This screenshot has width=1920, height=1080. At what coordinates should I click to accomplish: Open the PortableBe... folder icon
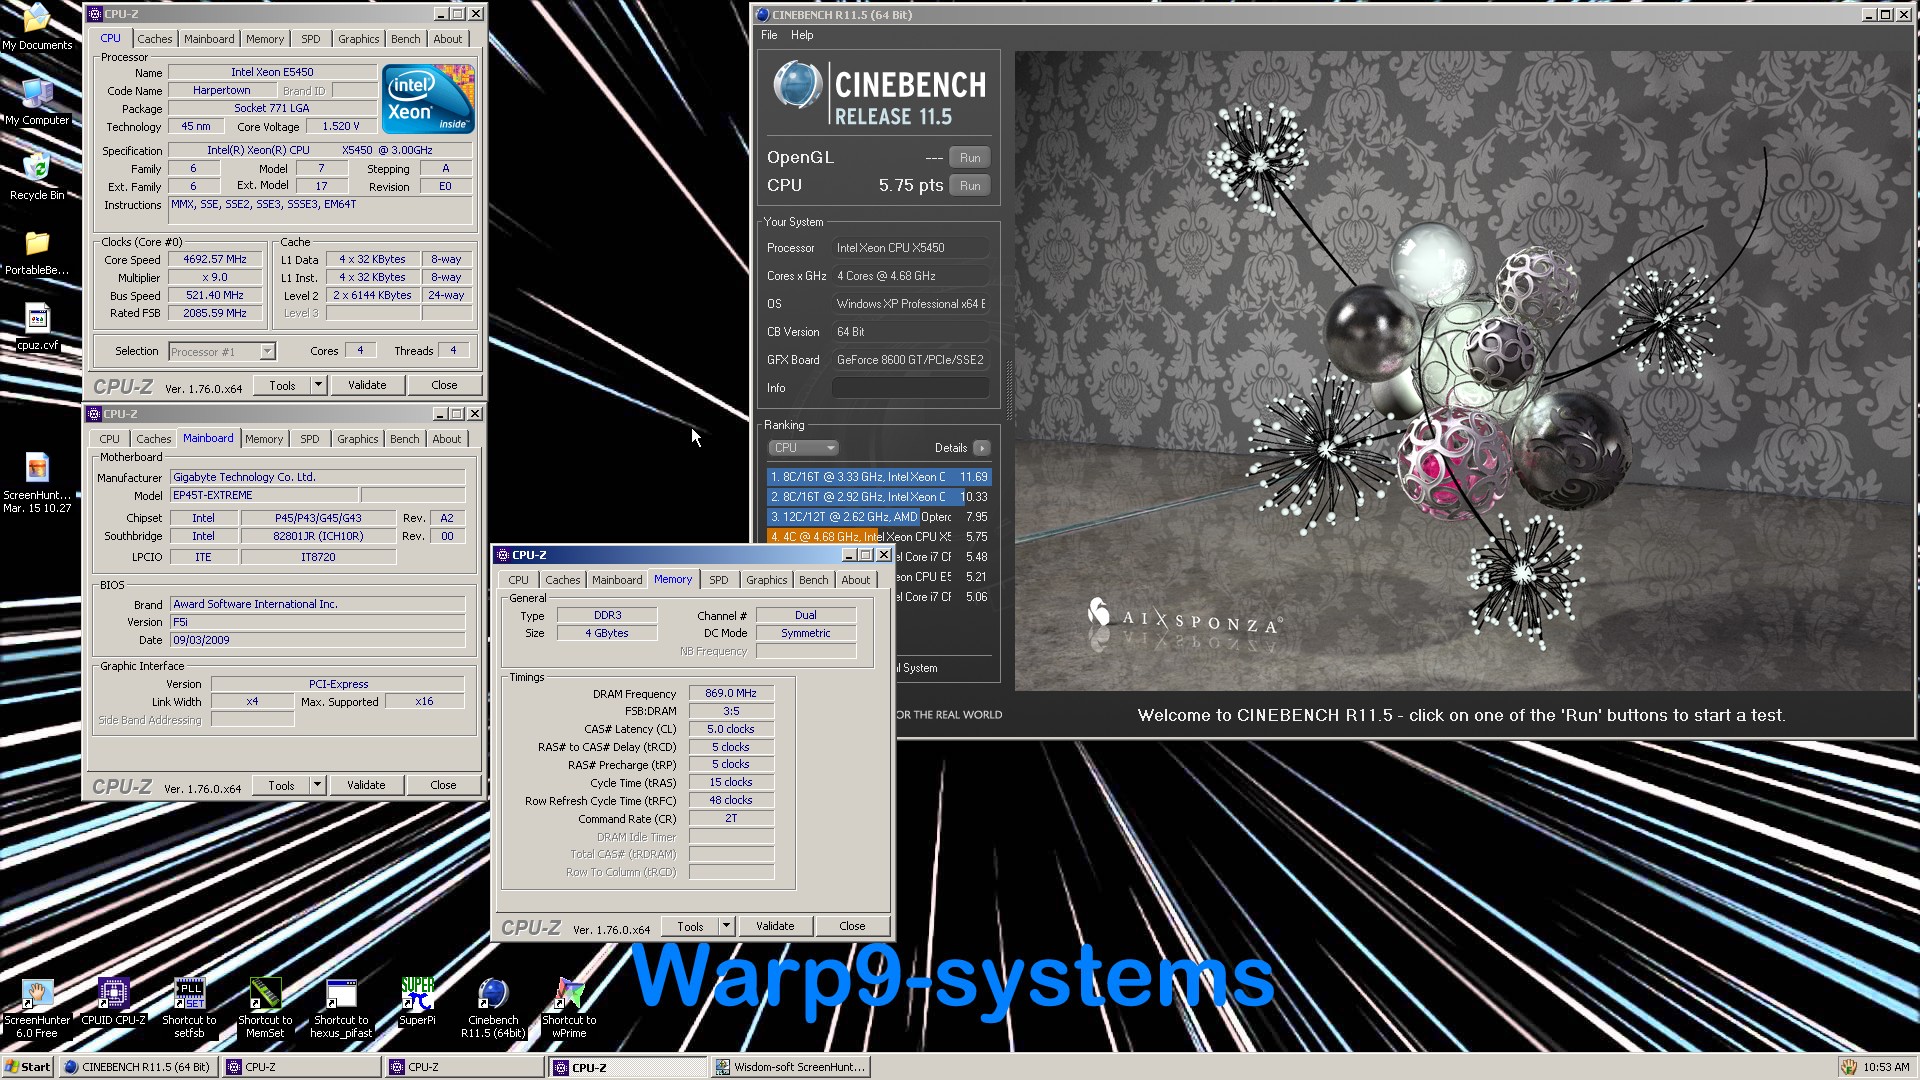click(37, 252)
